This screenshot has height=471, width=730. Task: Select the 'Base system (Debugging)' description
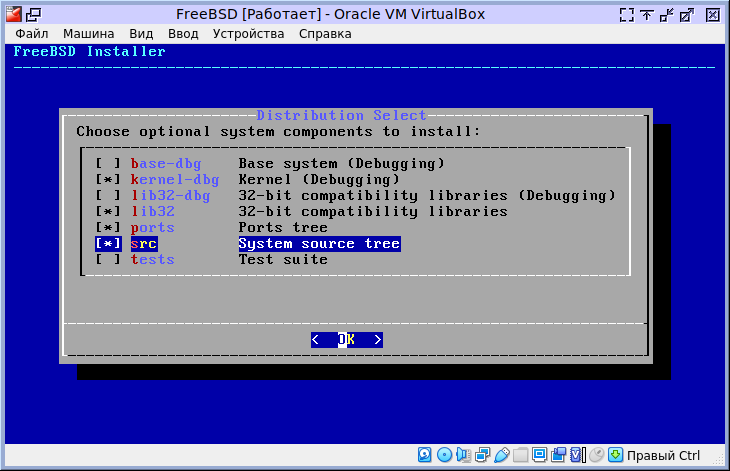coord(342,163)
